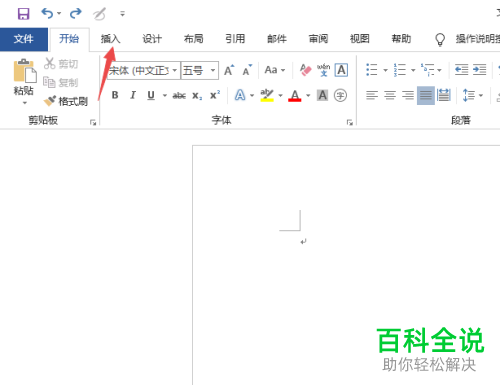Open the 剪贴板 clipboard pane launcher

(93, 123)
